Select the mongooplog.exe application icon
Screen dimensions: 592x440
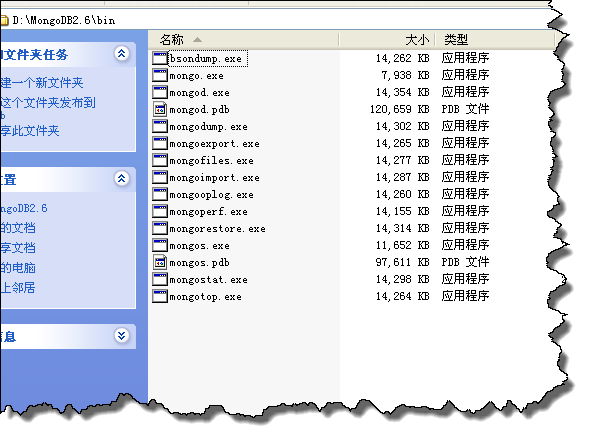click(160, 194)
